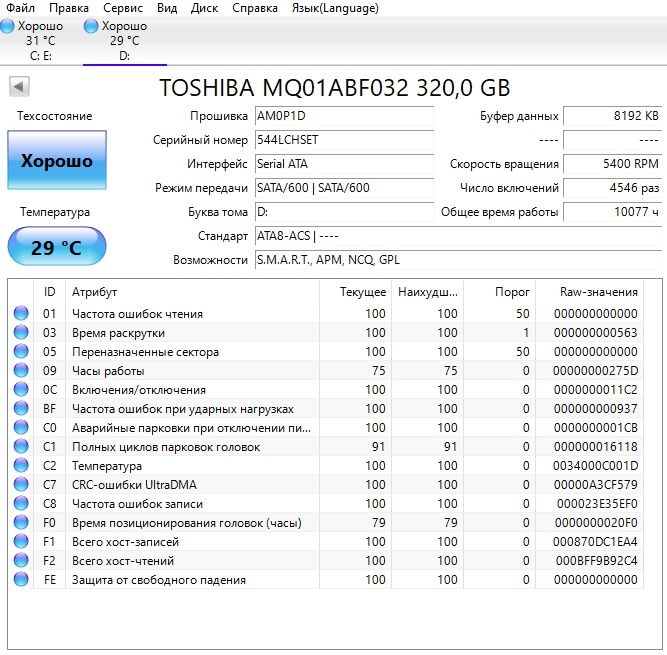This screenshot has width=667, height=655.
Task: Click the Прошивка field AM0P1D
Action: [344, 116]
